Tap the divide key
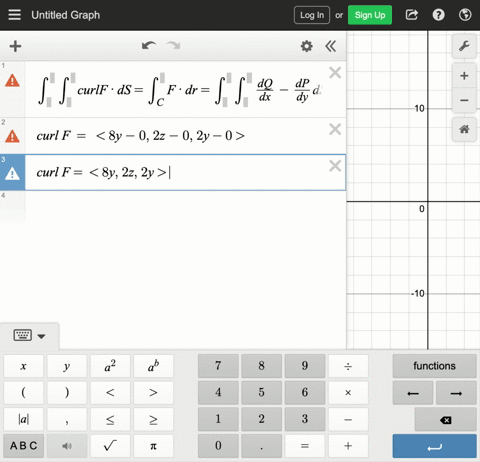The image size is (480, 462). click(348, 366)
